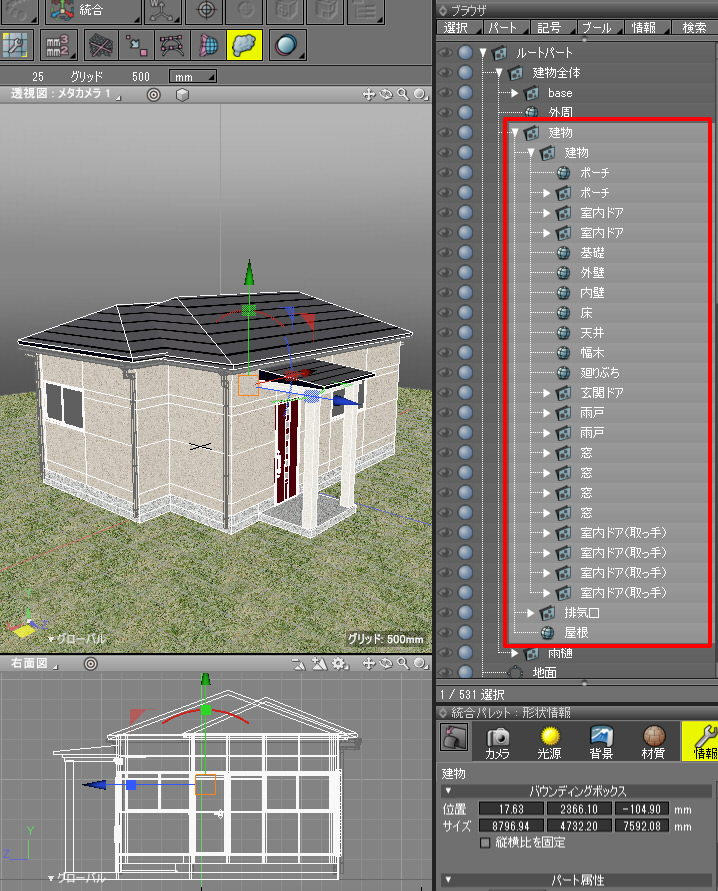Expand the 玄関ドア part node
The width and height of the screenshot is (718, 891).
click(x=546, y=393)
